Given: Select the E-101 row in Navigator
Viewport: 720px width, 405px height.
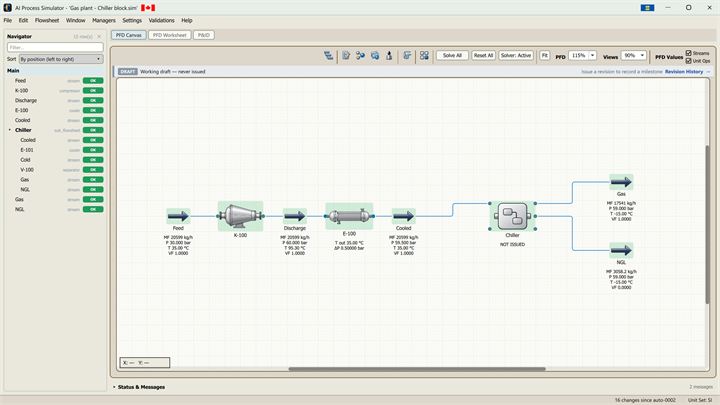Looking at the screenshot, I should [55, 150].
